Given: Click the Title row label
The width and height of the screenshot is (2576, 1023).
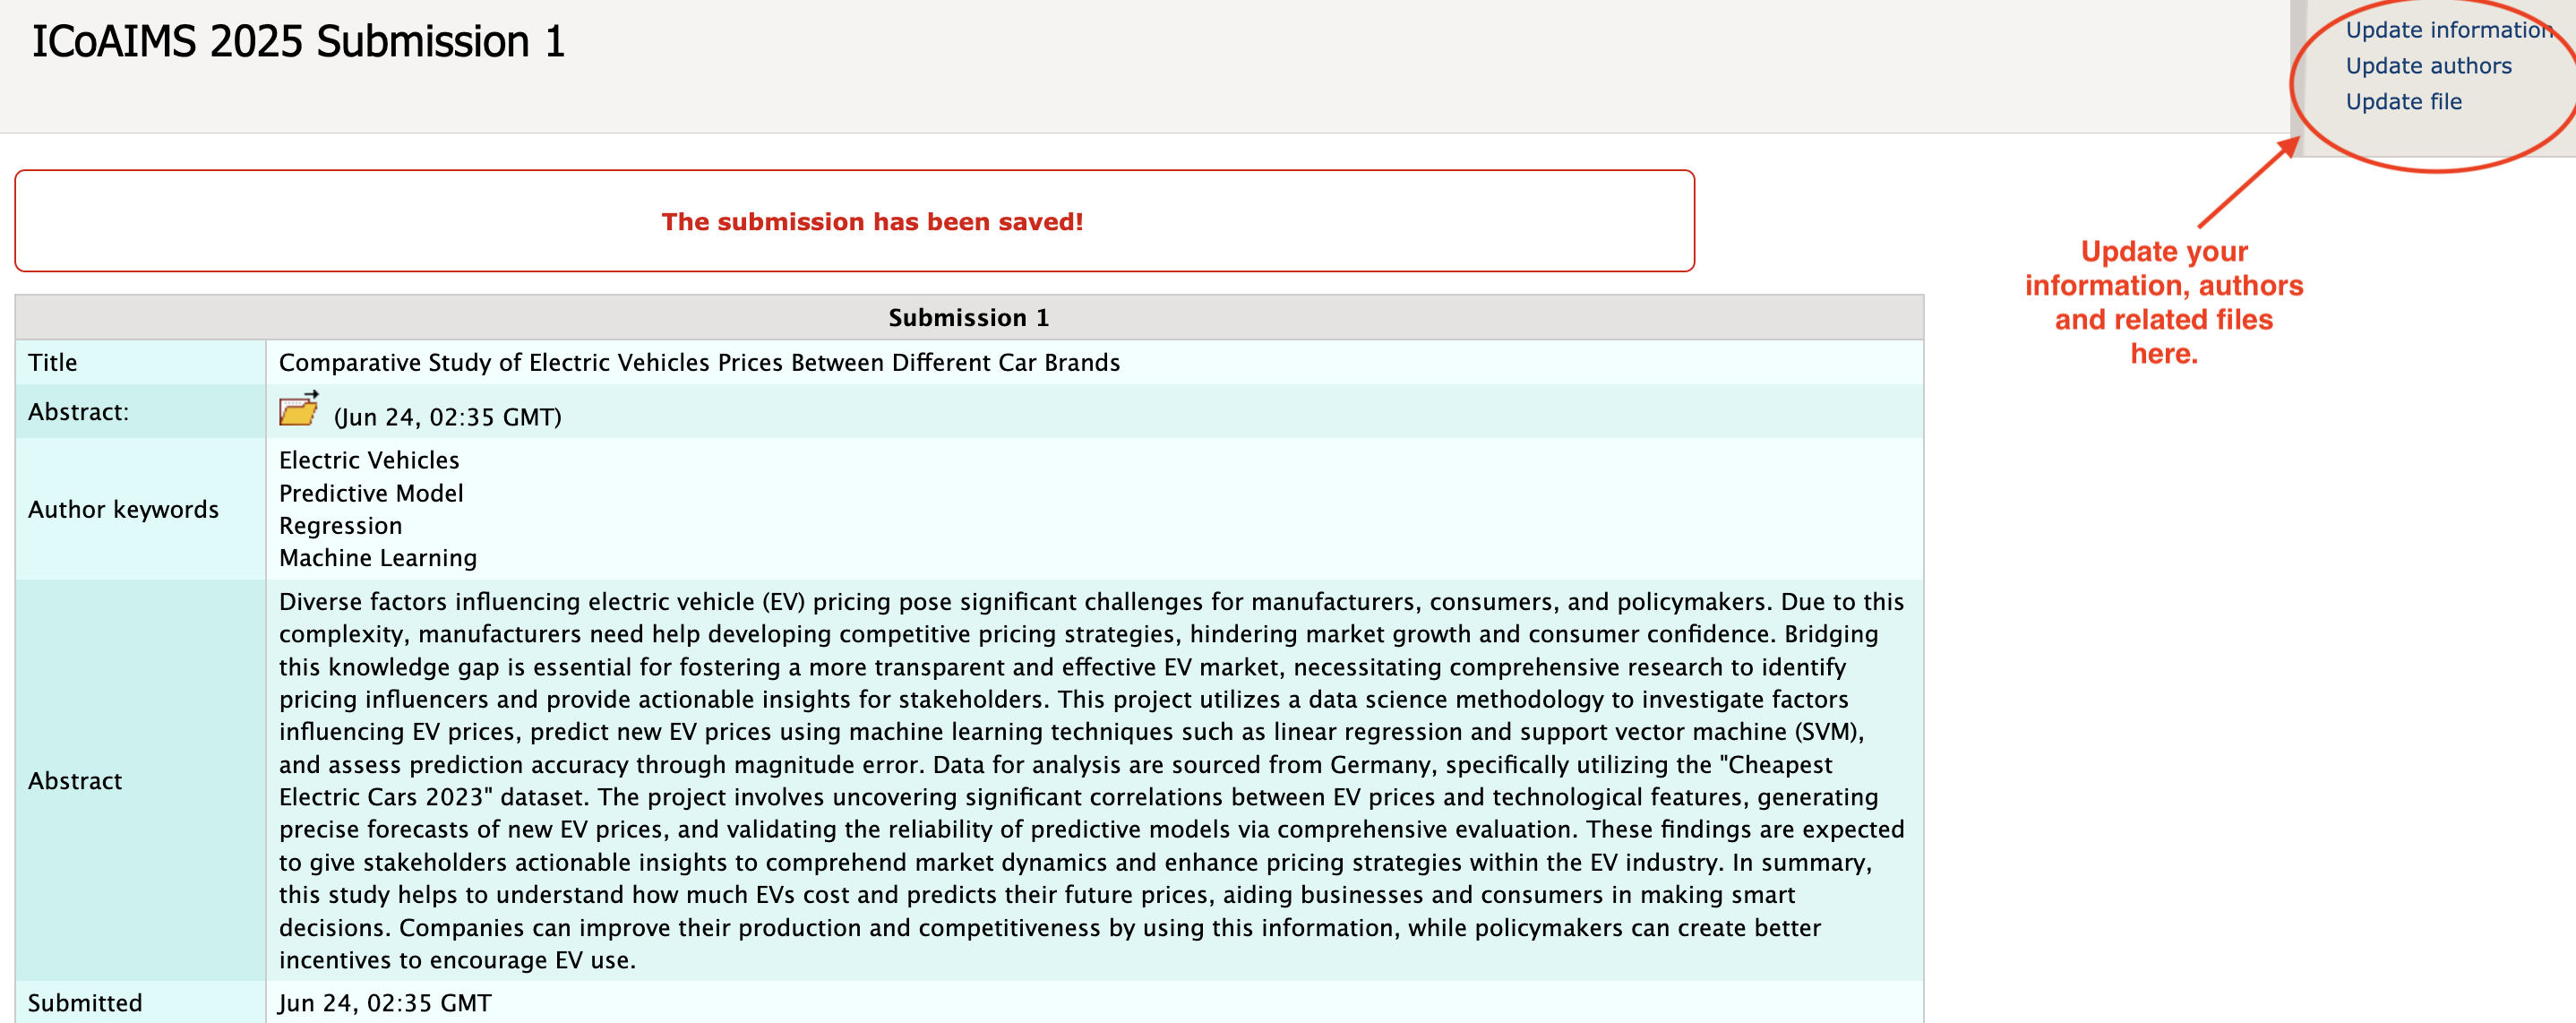Looking at the screenshot, I should [x=52, y=363].
